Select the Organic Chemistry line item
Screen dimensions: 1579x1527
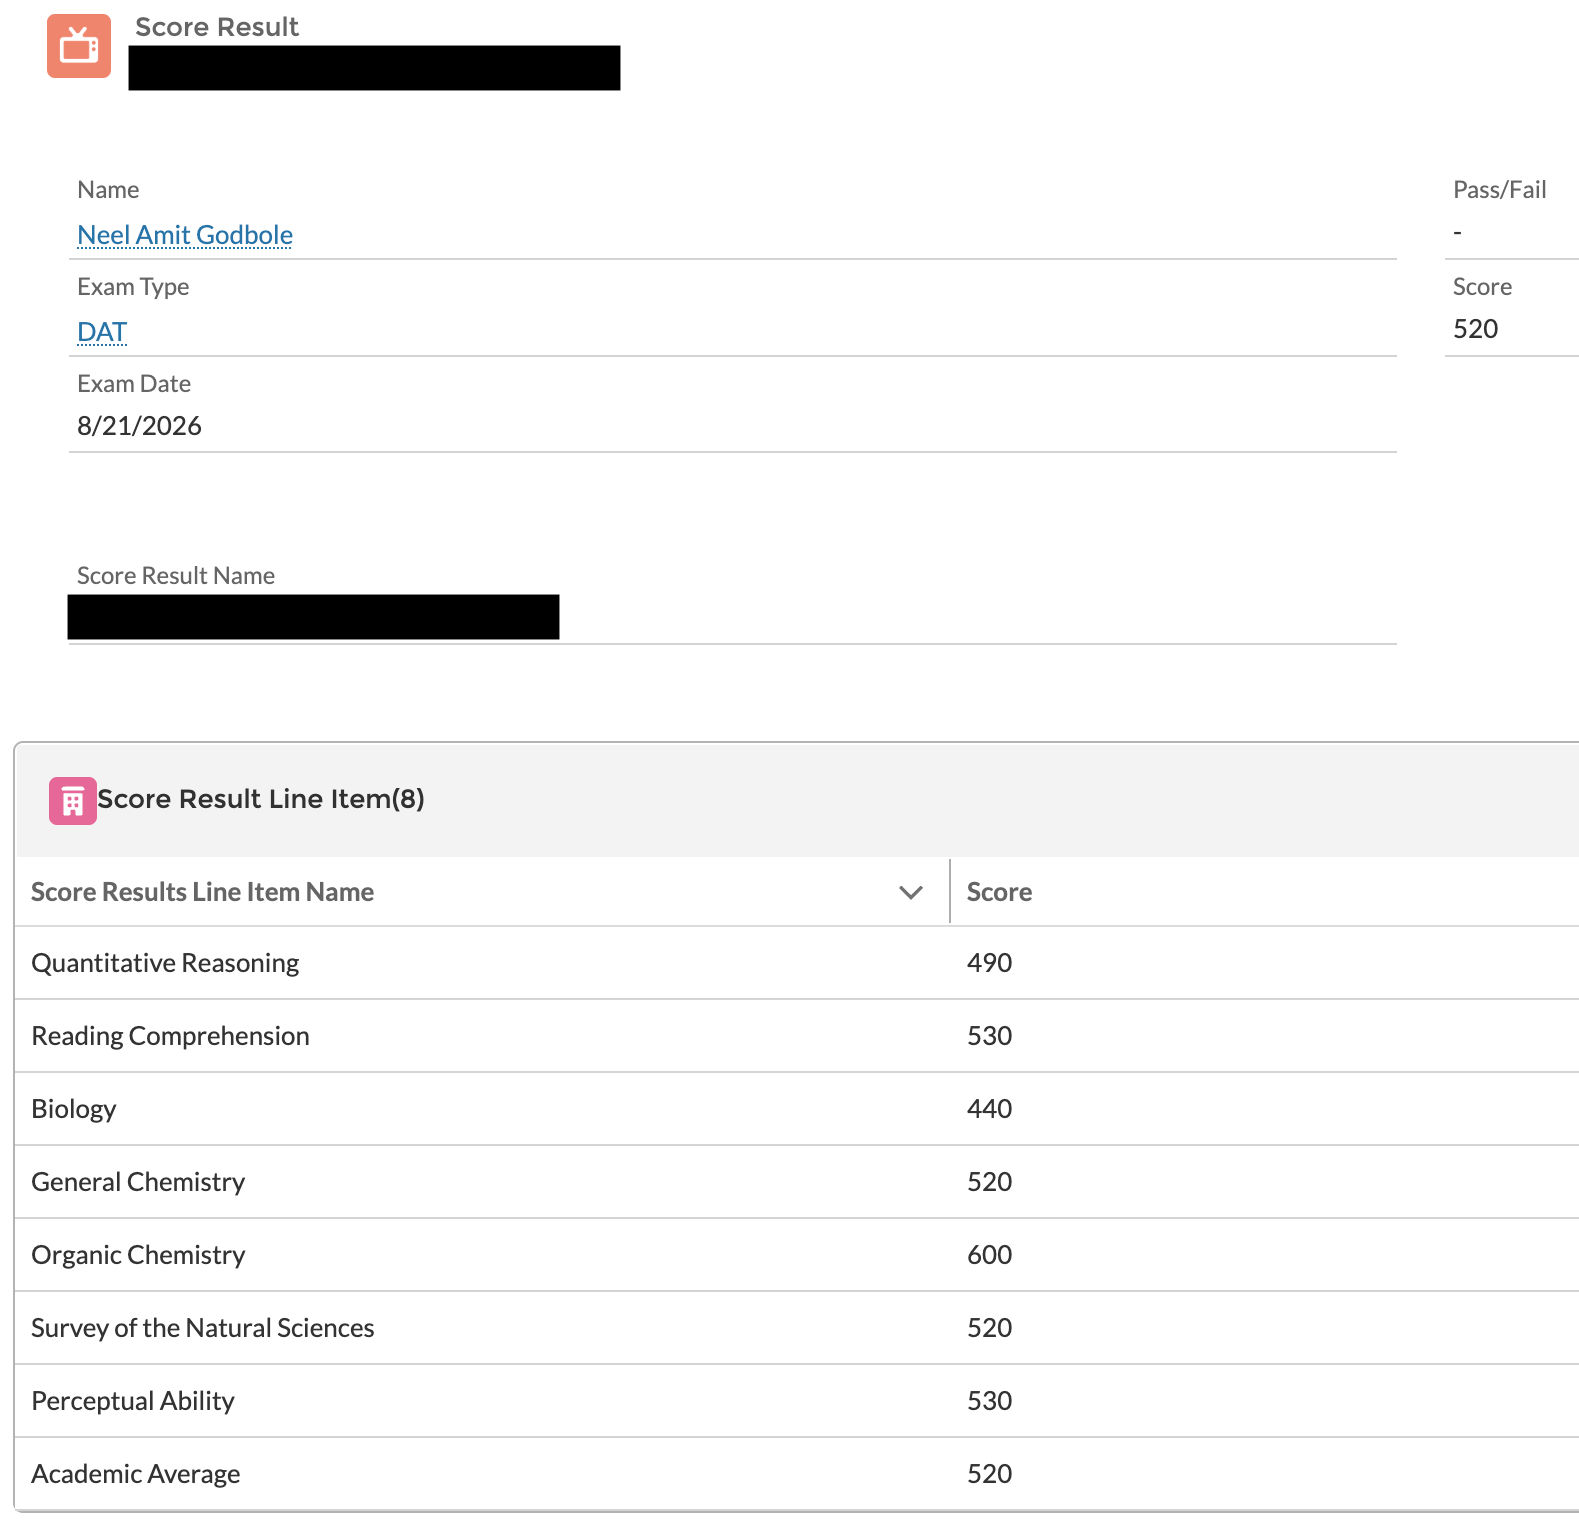point(138,1255)
